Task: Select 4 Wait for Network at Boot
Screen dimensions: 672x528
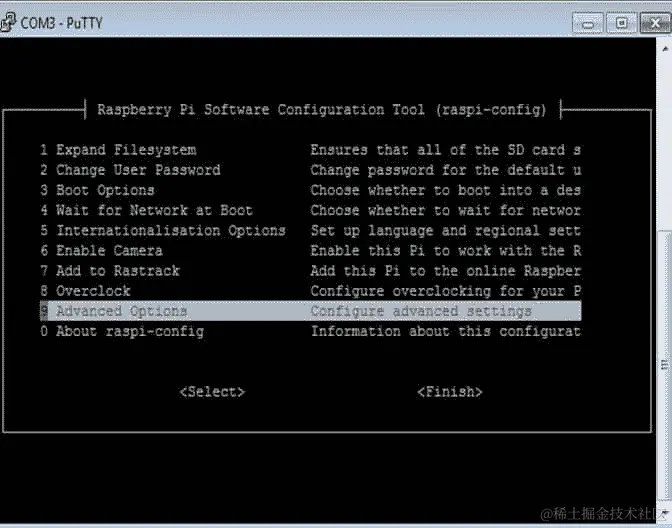Action: tap(146, 210)
